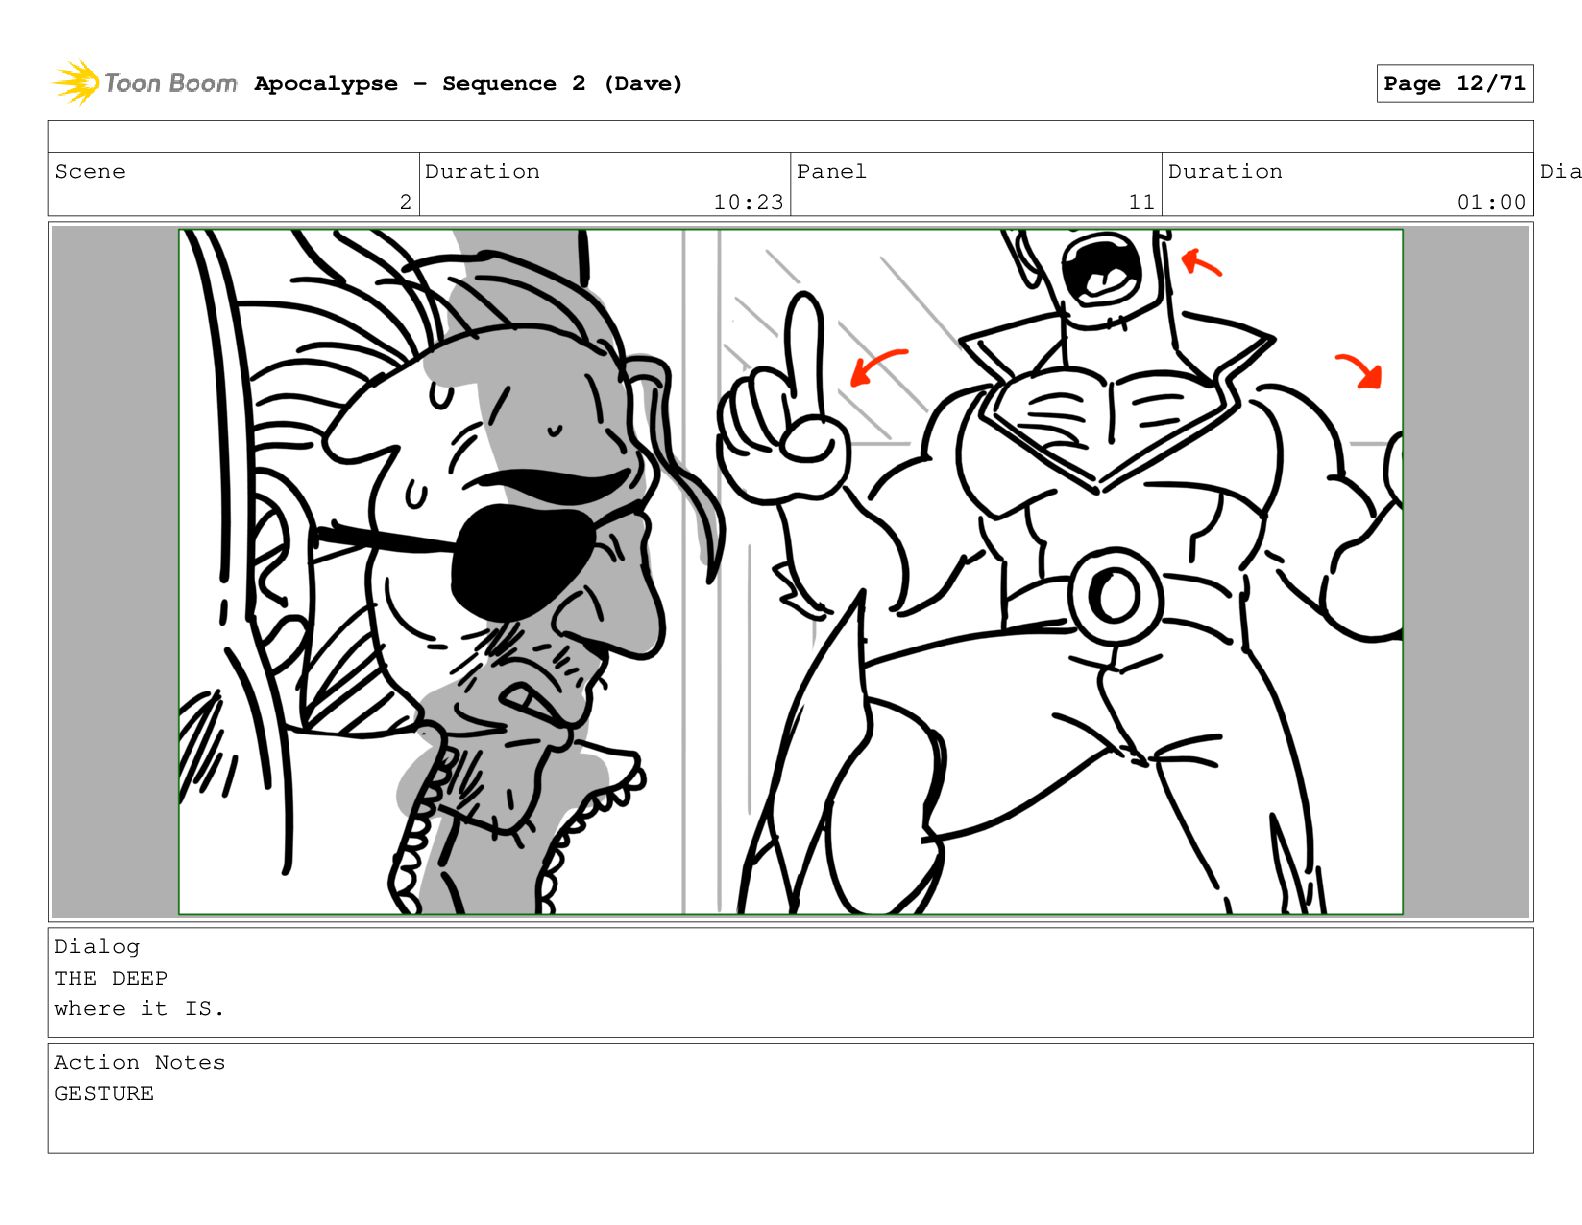Viewport: 1582px width, 1225px height.
Task: Click the 'Page 12/71' box
Action: tap(1454, 84)
